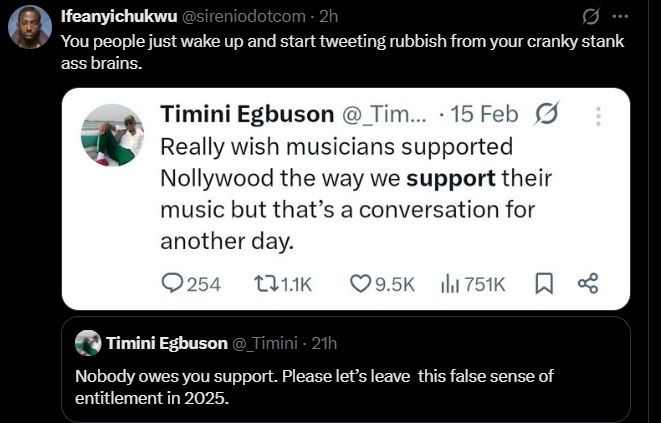Open more options on Ifeanyichukwu's tweet

(621, 16)
